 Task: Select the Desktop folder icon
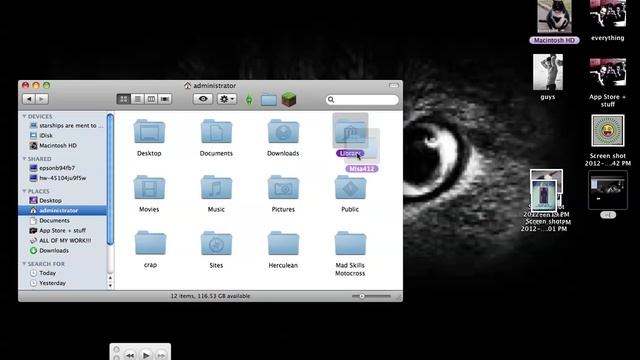point(149,131)
